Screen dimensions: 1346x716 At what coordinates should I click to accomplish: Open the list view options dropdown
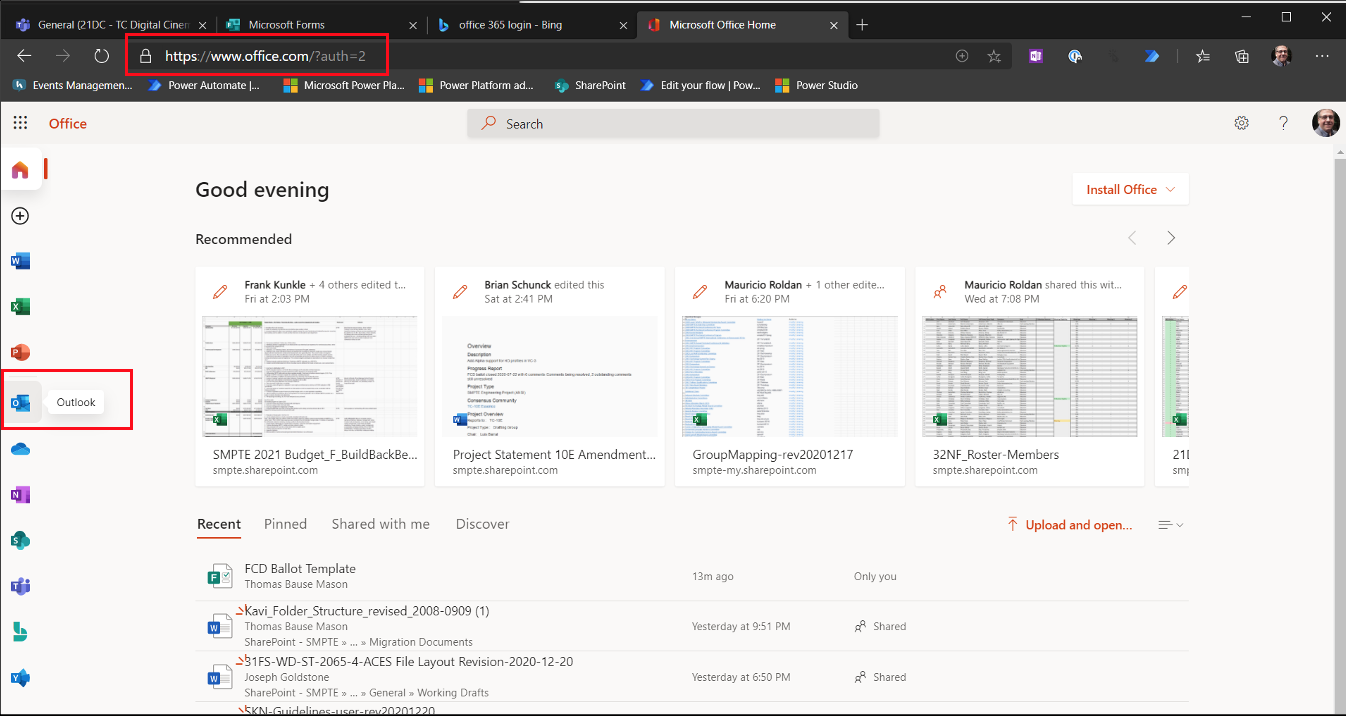pyautogui.click(x=1170, y=525)
